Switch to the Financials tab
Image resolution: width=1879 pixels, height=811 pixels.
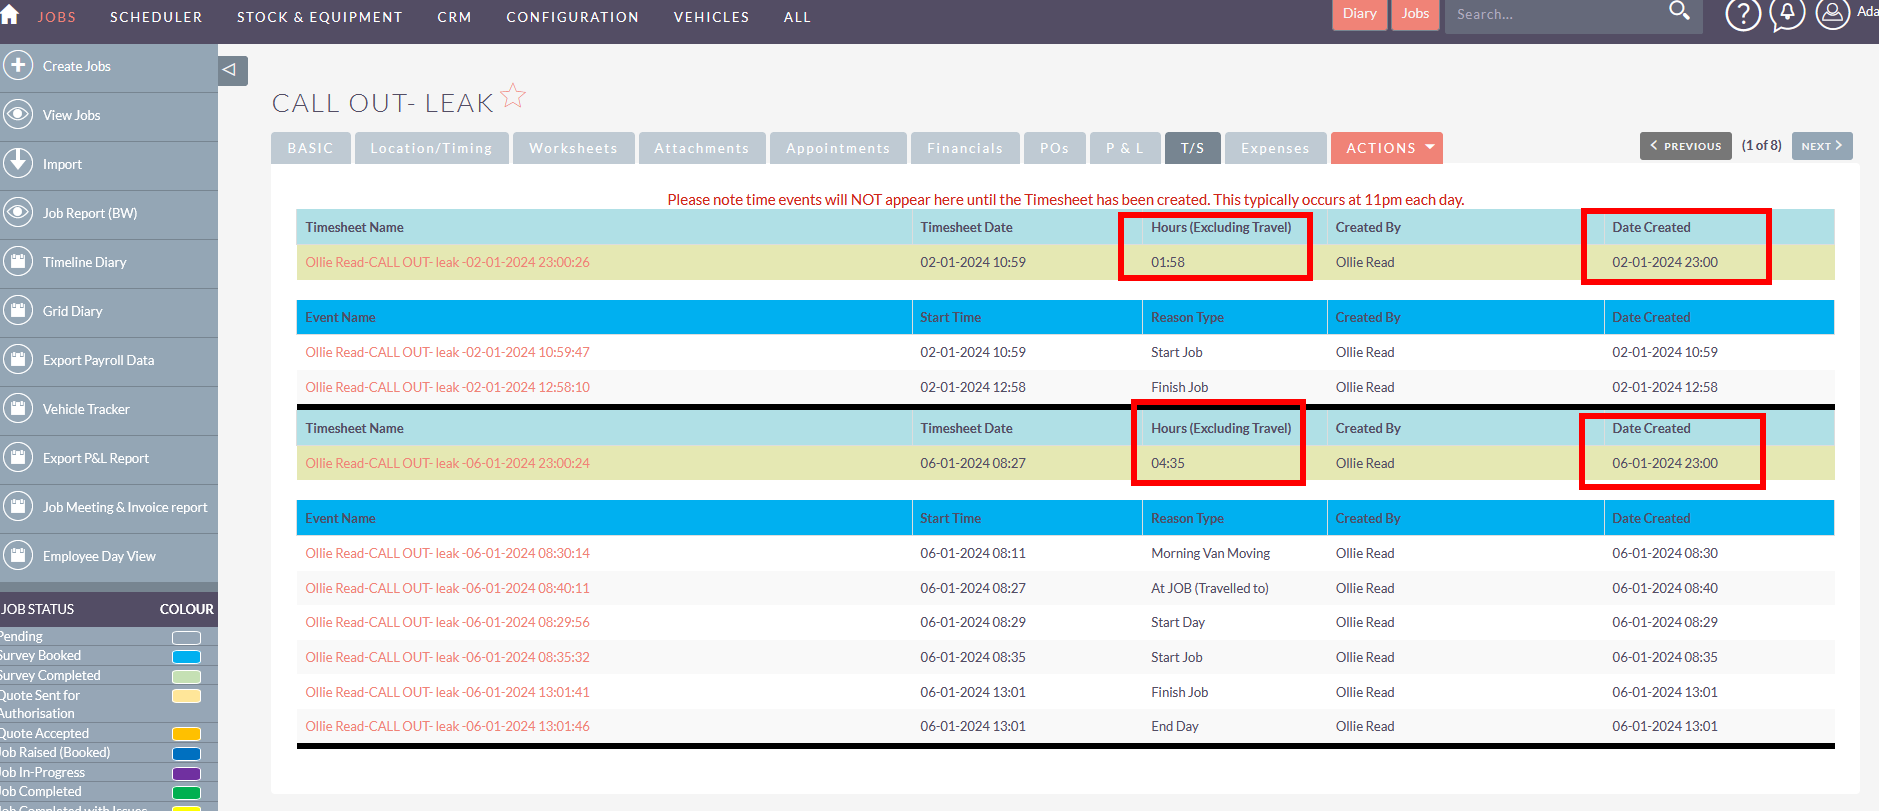click(965, 148)
